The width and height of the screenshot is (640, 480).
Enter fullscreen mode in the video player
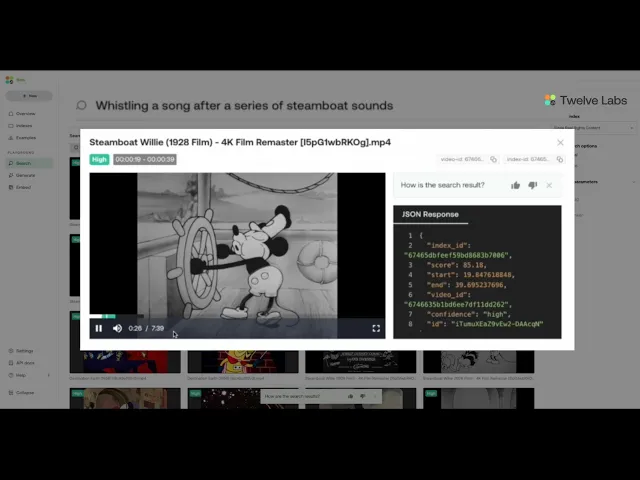point(376,329)
